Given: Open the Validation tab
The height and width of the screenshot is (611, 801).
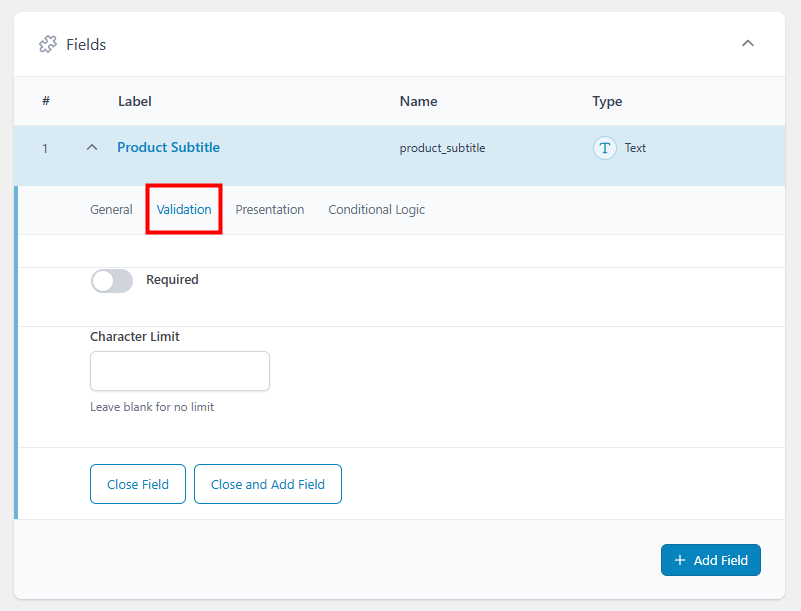Looking at the screenshot, I should (x=183, y=209).
